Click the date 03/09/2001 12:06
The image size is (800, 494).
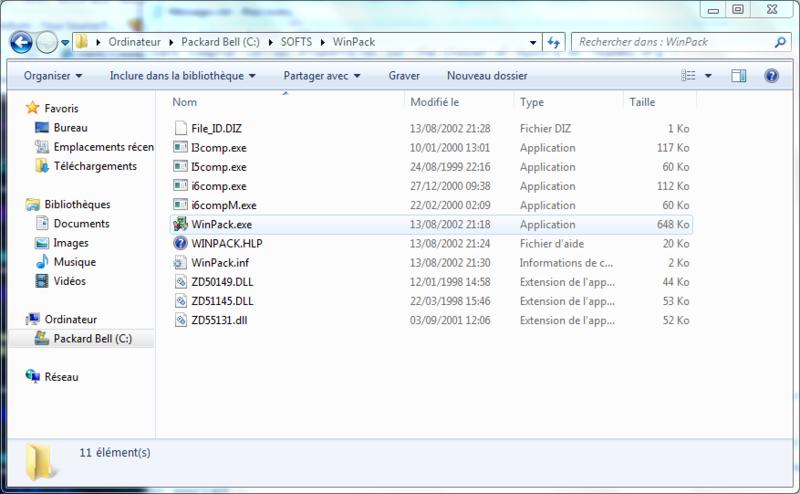click(450, 320)
